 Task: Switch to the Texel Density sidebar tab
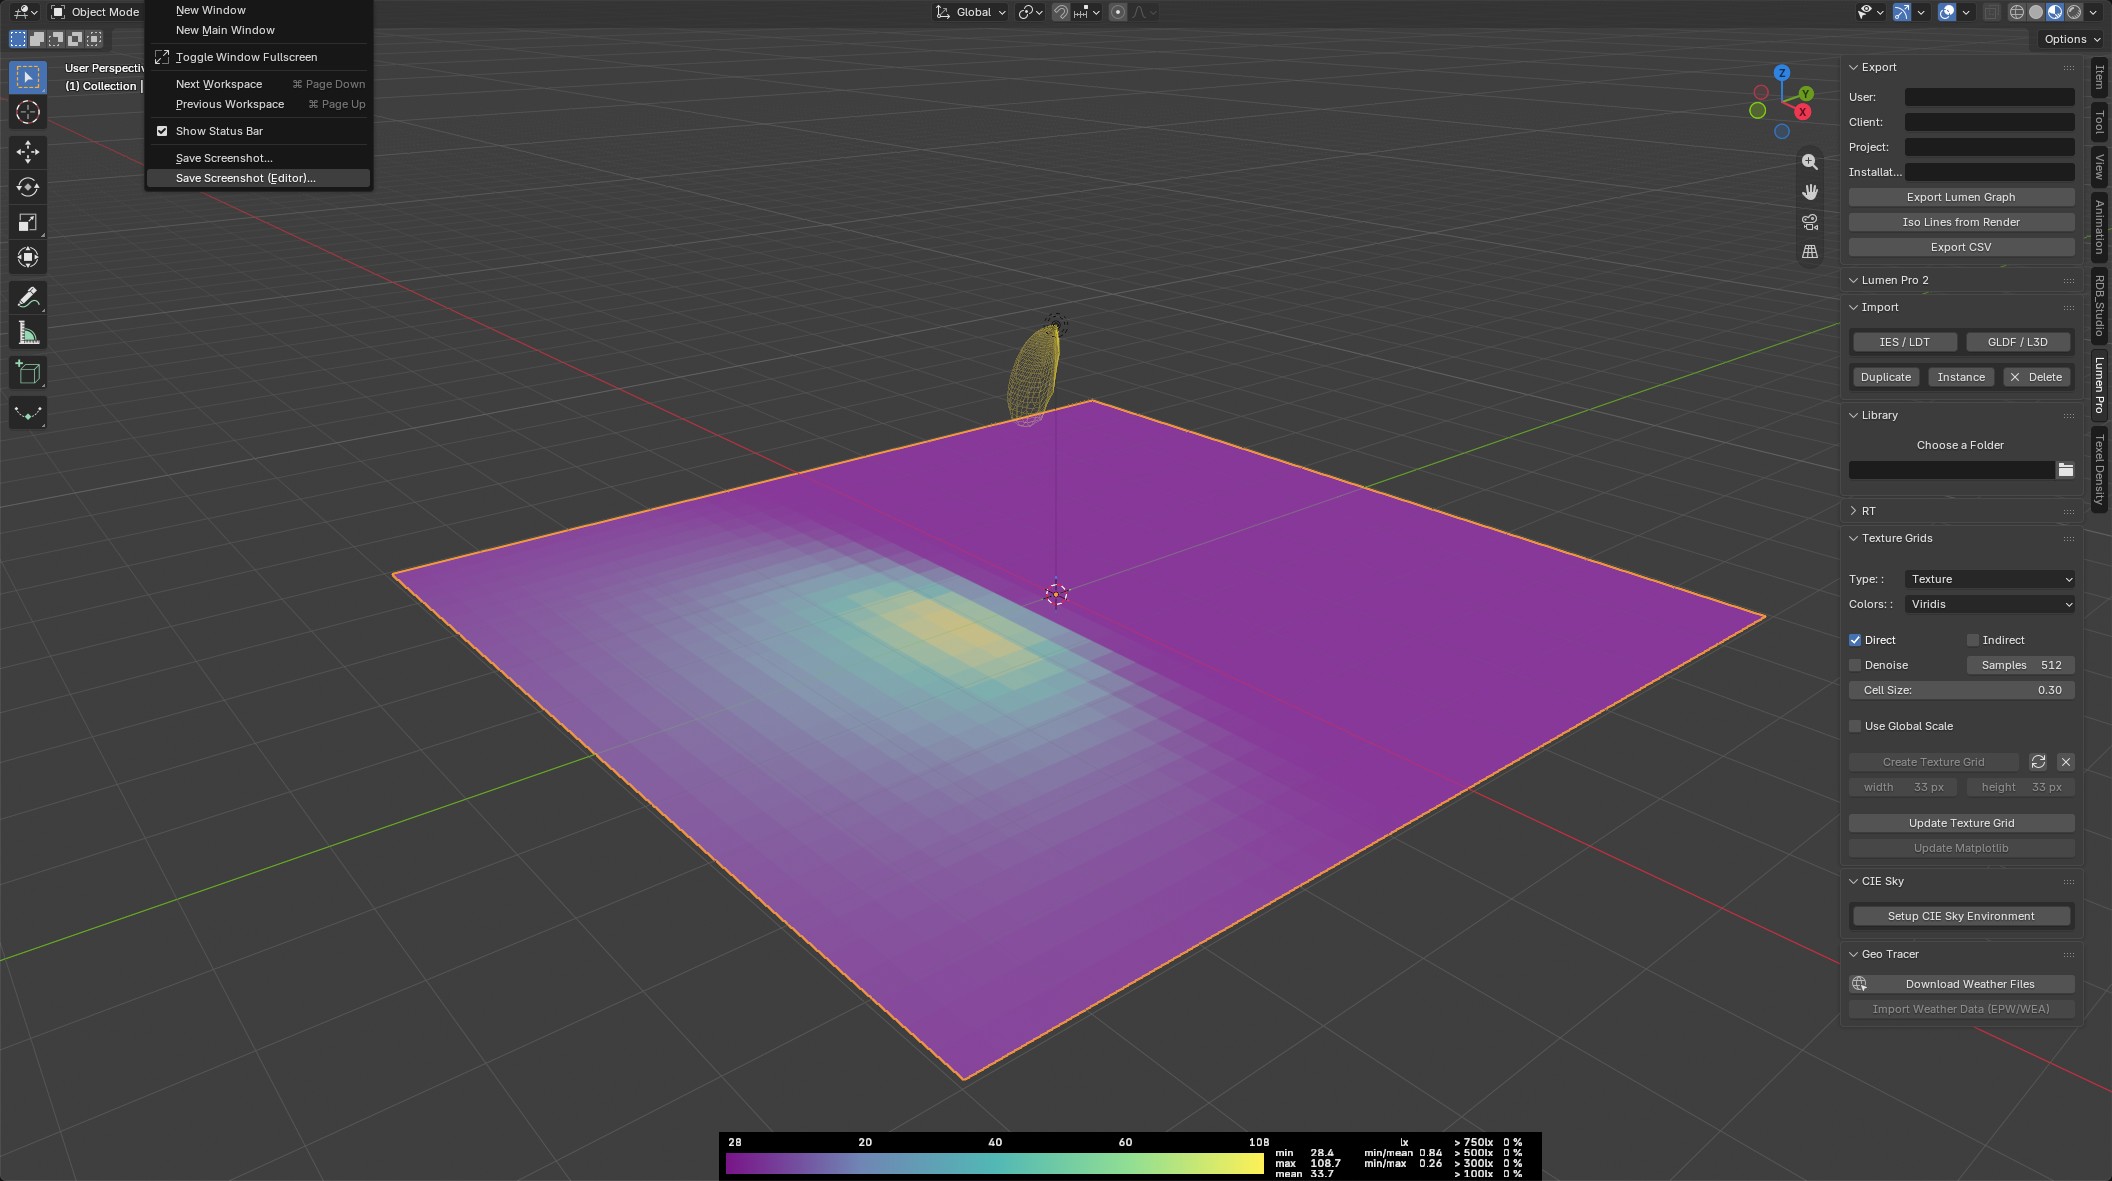(x=2099, y=469)
